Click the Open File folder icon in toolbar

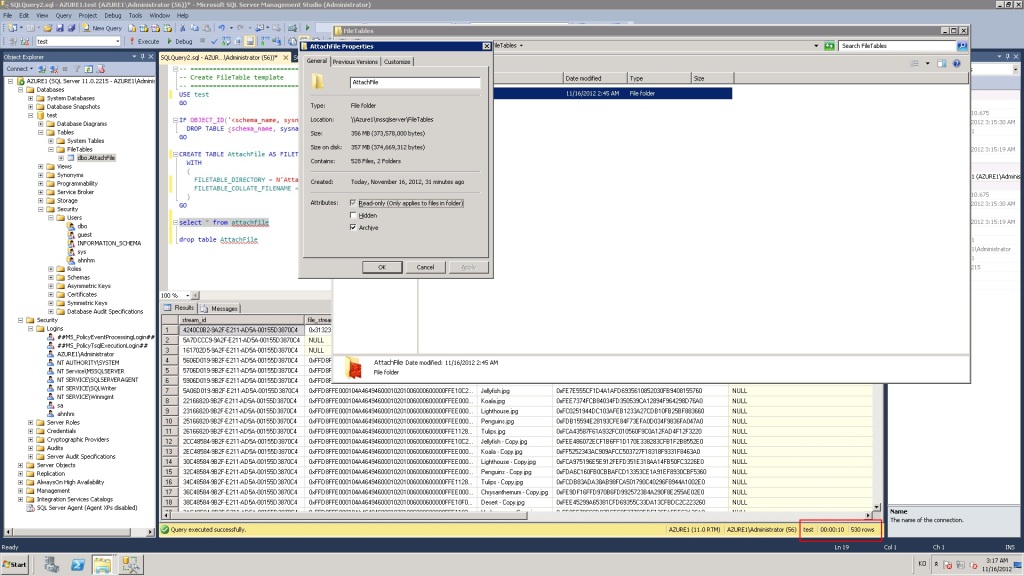[x=47, y=28]
